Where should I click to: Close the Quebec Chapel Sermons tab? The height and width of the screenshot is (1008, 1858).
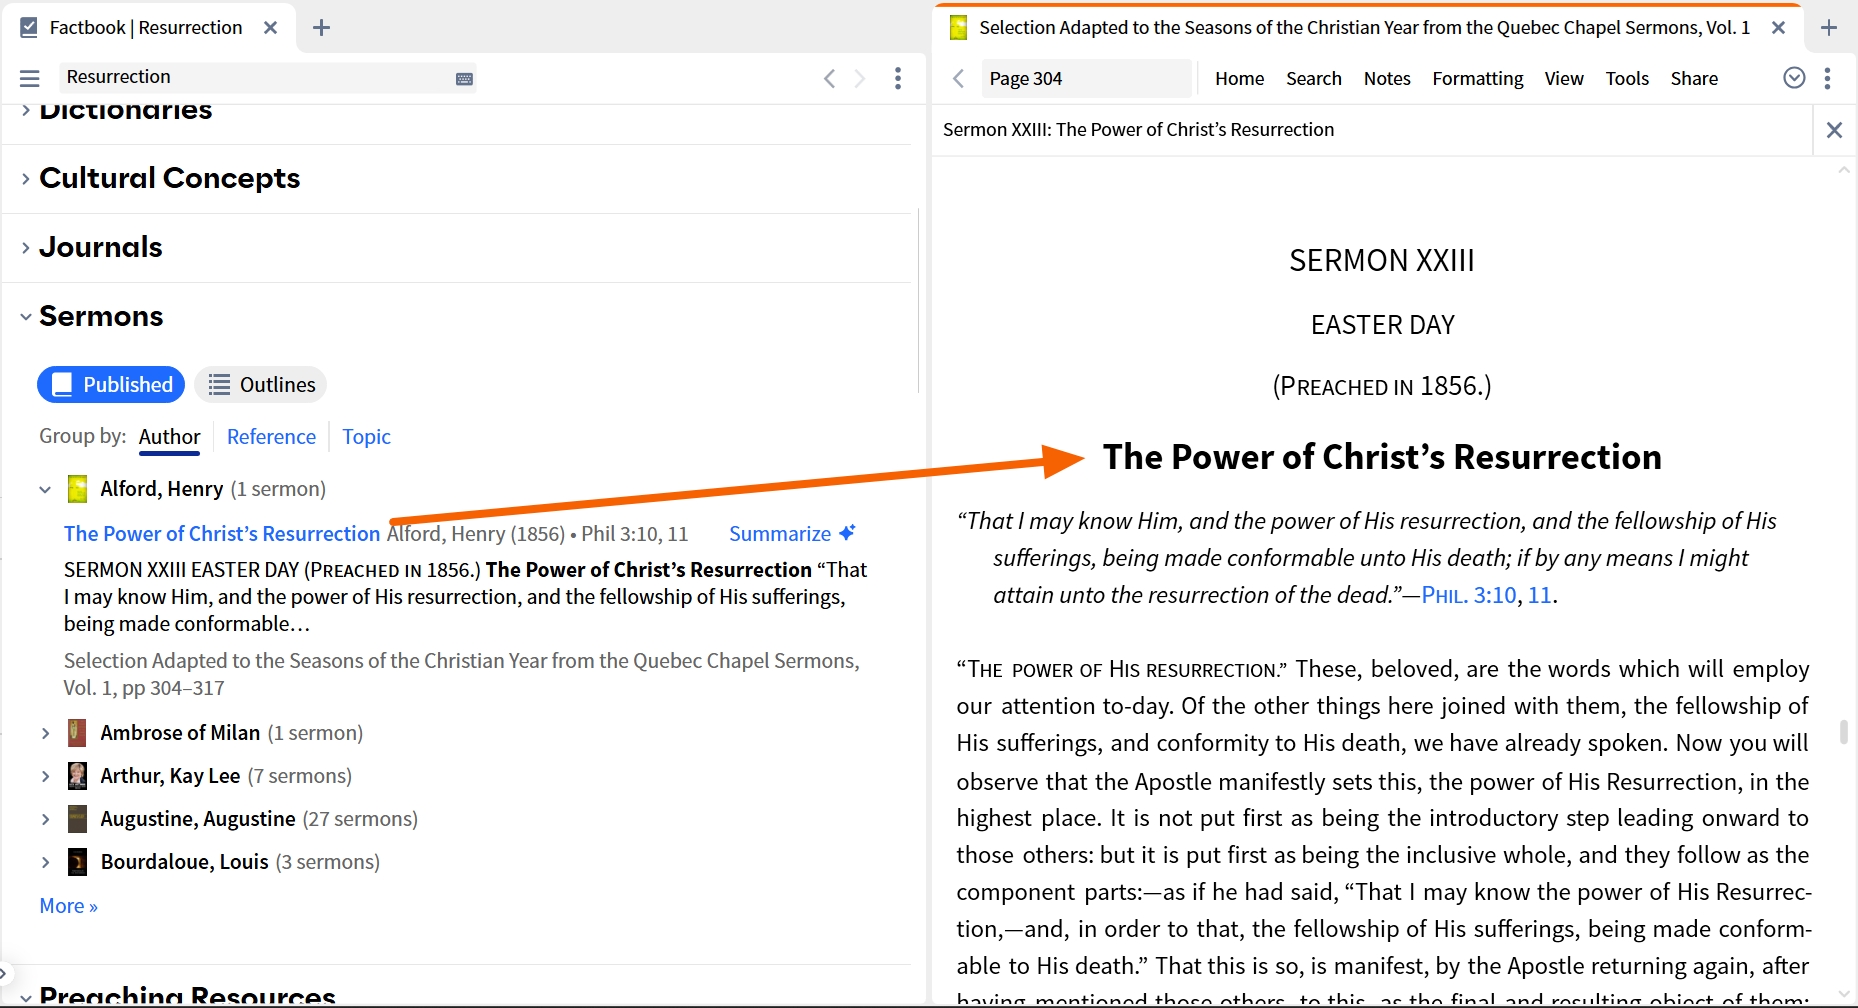(1779, 28)
